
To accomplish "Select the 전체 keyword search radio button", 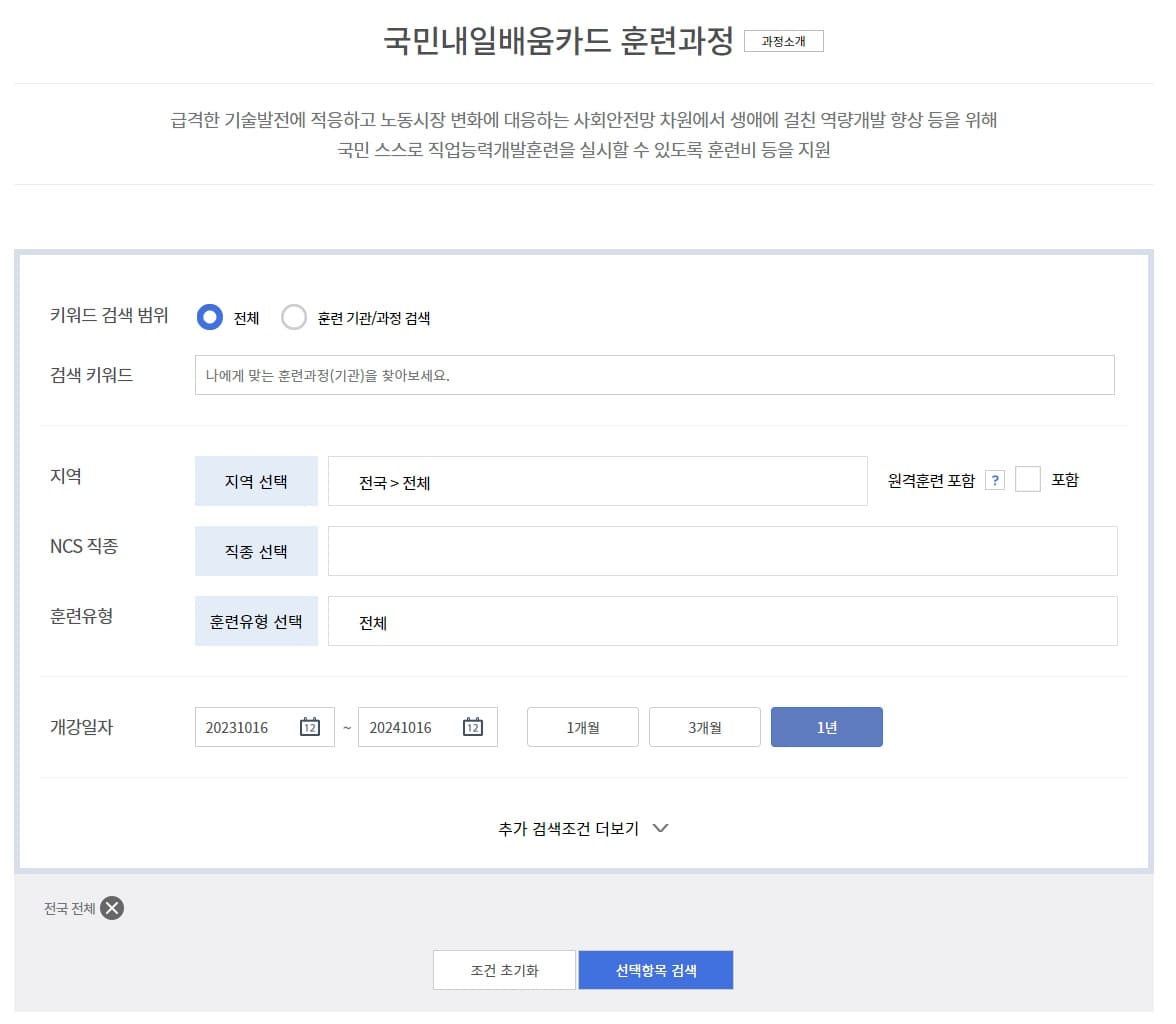I will point(208,316).
